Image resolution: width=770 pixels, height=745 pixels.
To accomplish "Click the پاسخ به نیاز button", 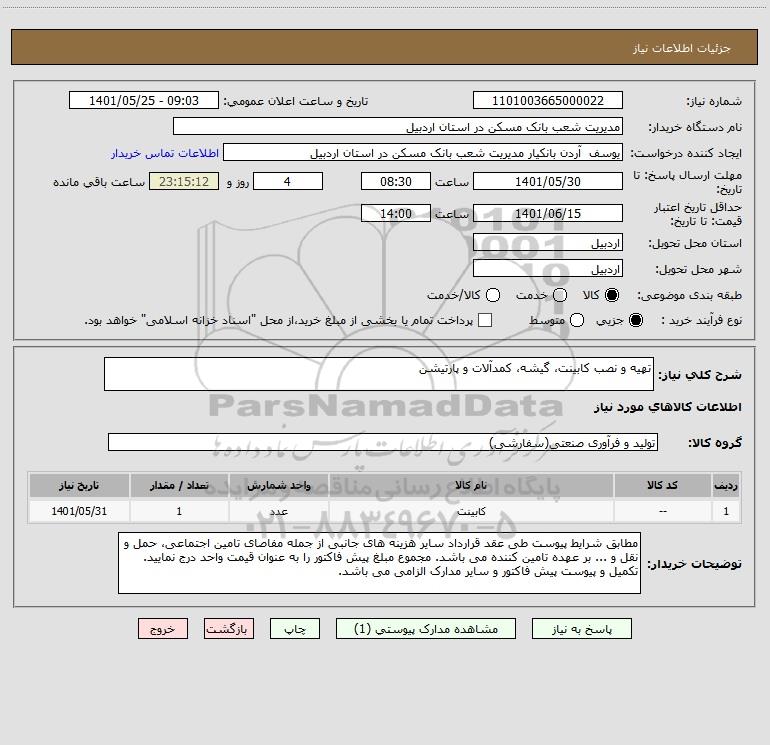I will tap(581, 629).
